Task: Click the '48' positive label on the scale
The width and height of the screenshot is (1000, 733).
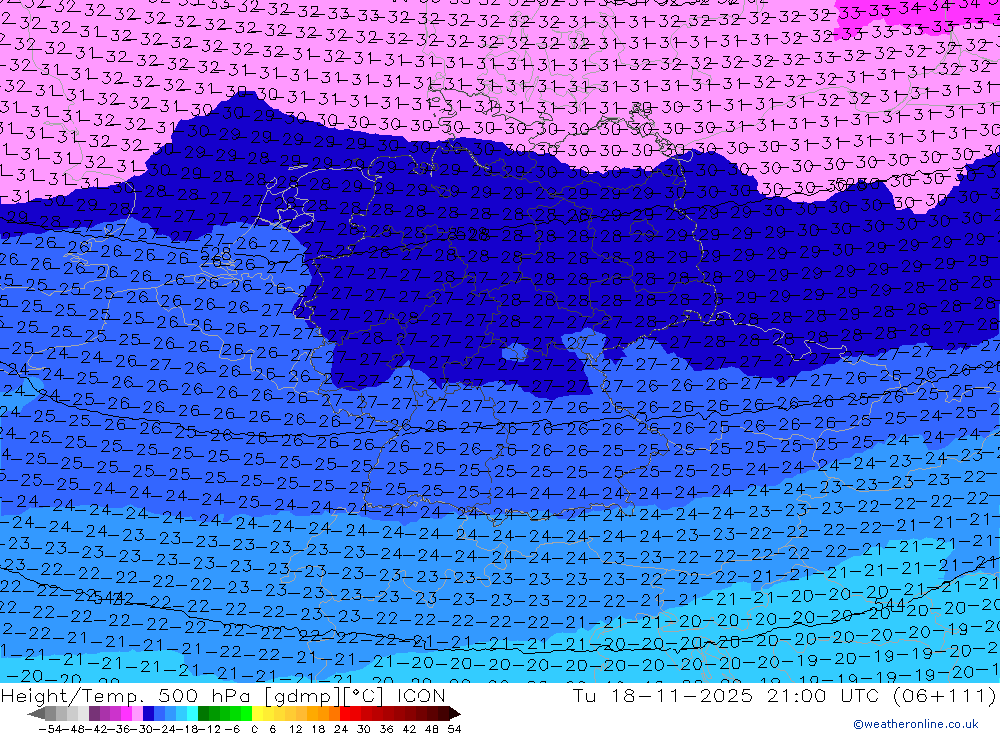Action: (x=432, y=729)
